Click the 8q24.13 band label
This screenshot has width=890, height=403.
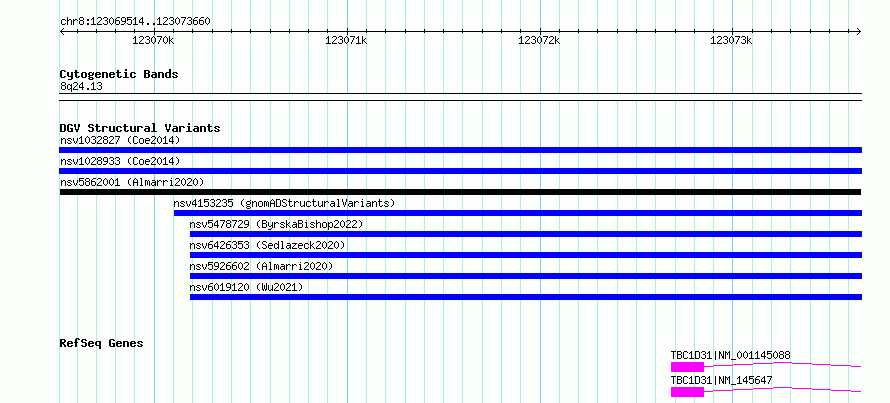pyautogui.click(x=81, y=86)
